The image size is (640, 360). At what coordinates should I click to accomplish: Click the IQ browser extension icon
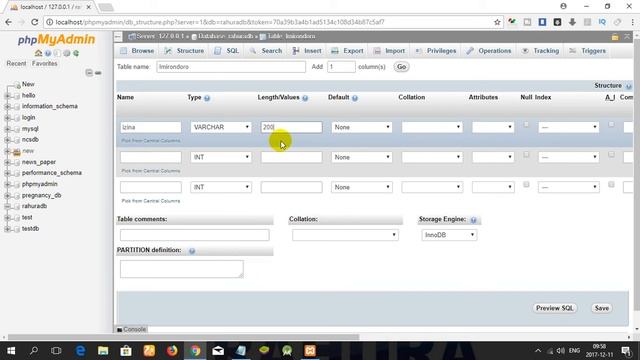[x=602, y=22]
